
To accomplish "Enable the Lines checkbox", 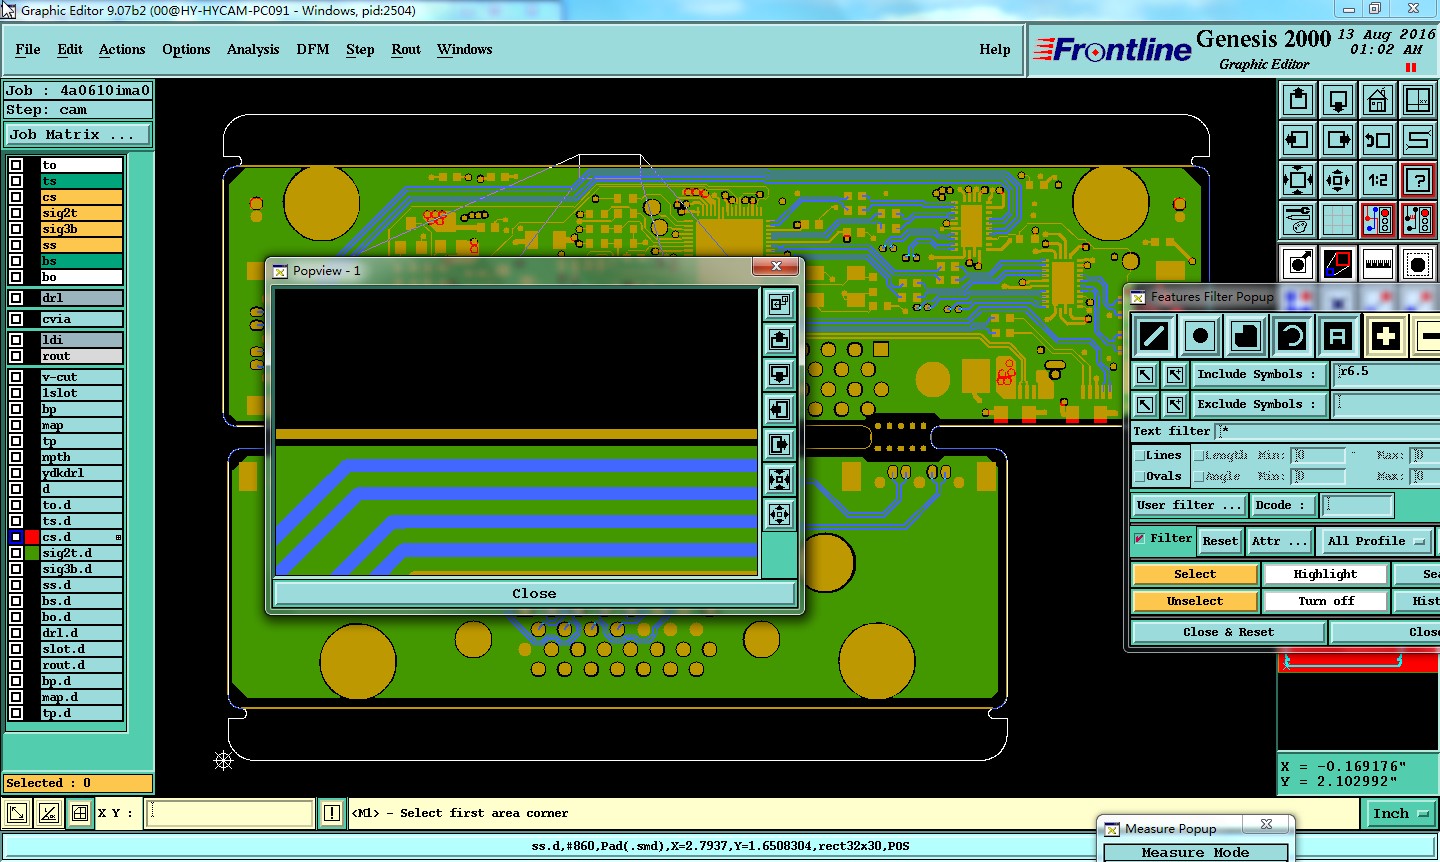I will click(x=1140, y=456).
